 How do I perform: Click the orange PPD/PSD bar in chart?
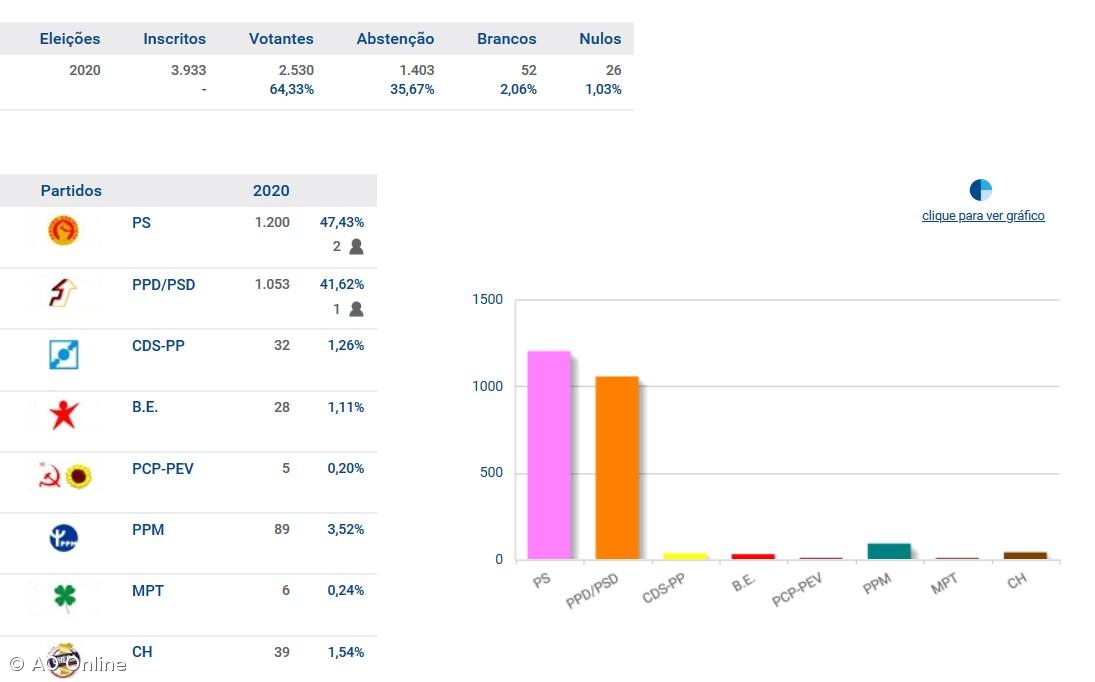coord(616,468)
